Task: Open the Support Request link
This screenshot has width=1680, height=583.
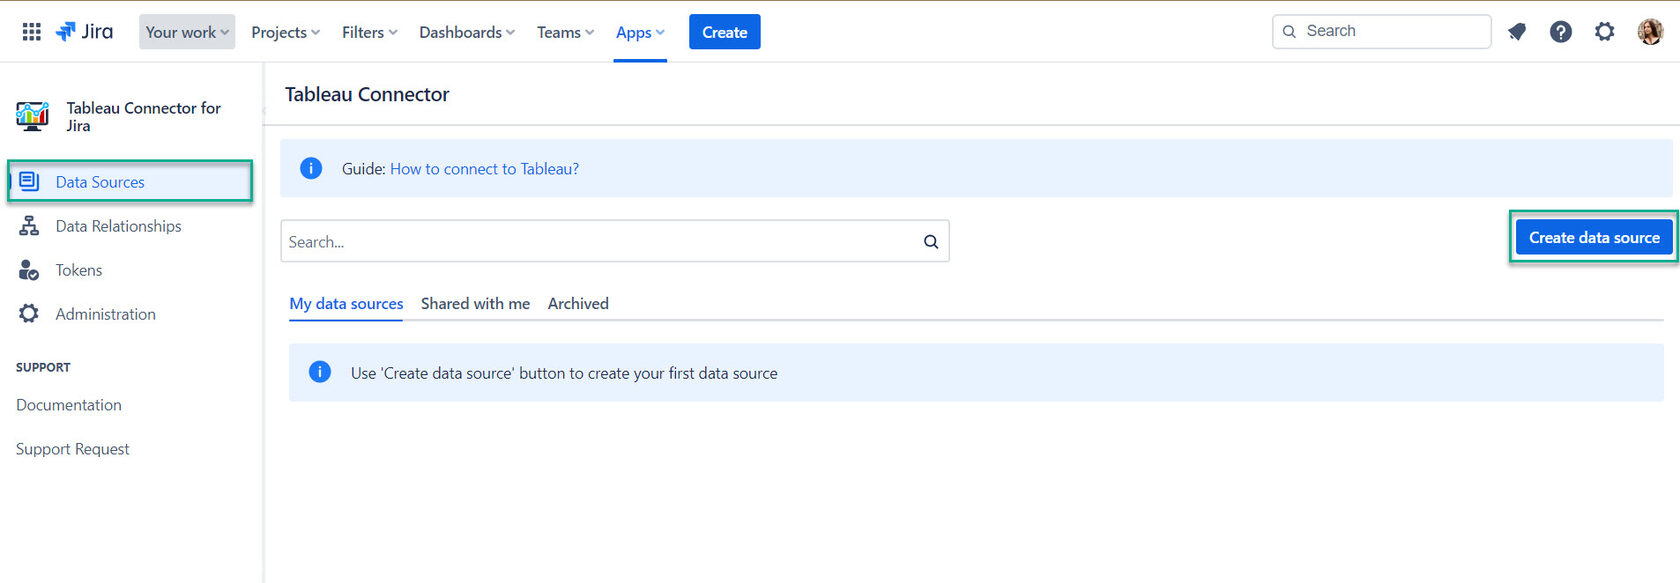Action: point(73,449)
